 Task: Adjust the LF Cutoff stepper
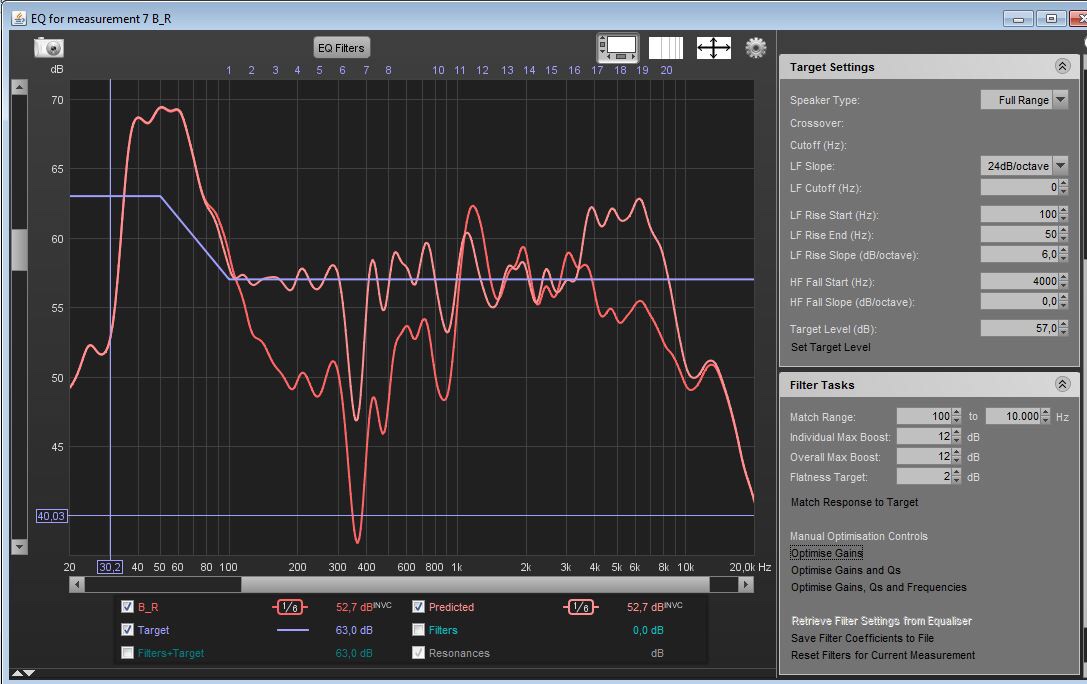[1063, 187]
